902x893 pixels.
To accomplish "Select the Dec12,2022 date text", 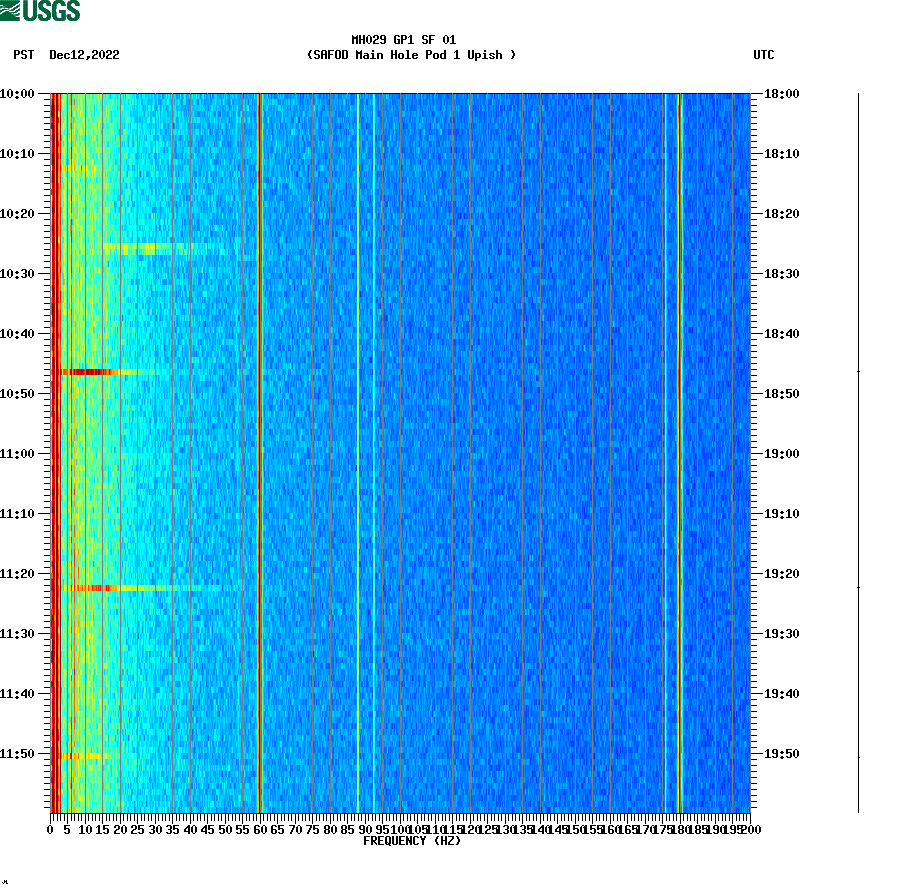I will [82, 56].
